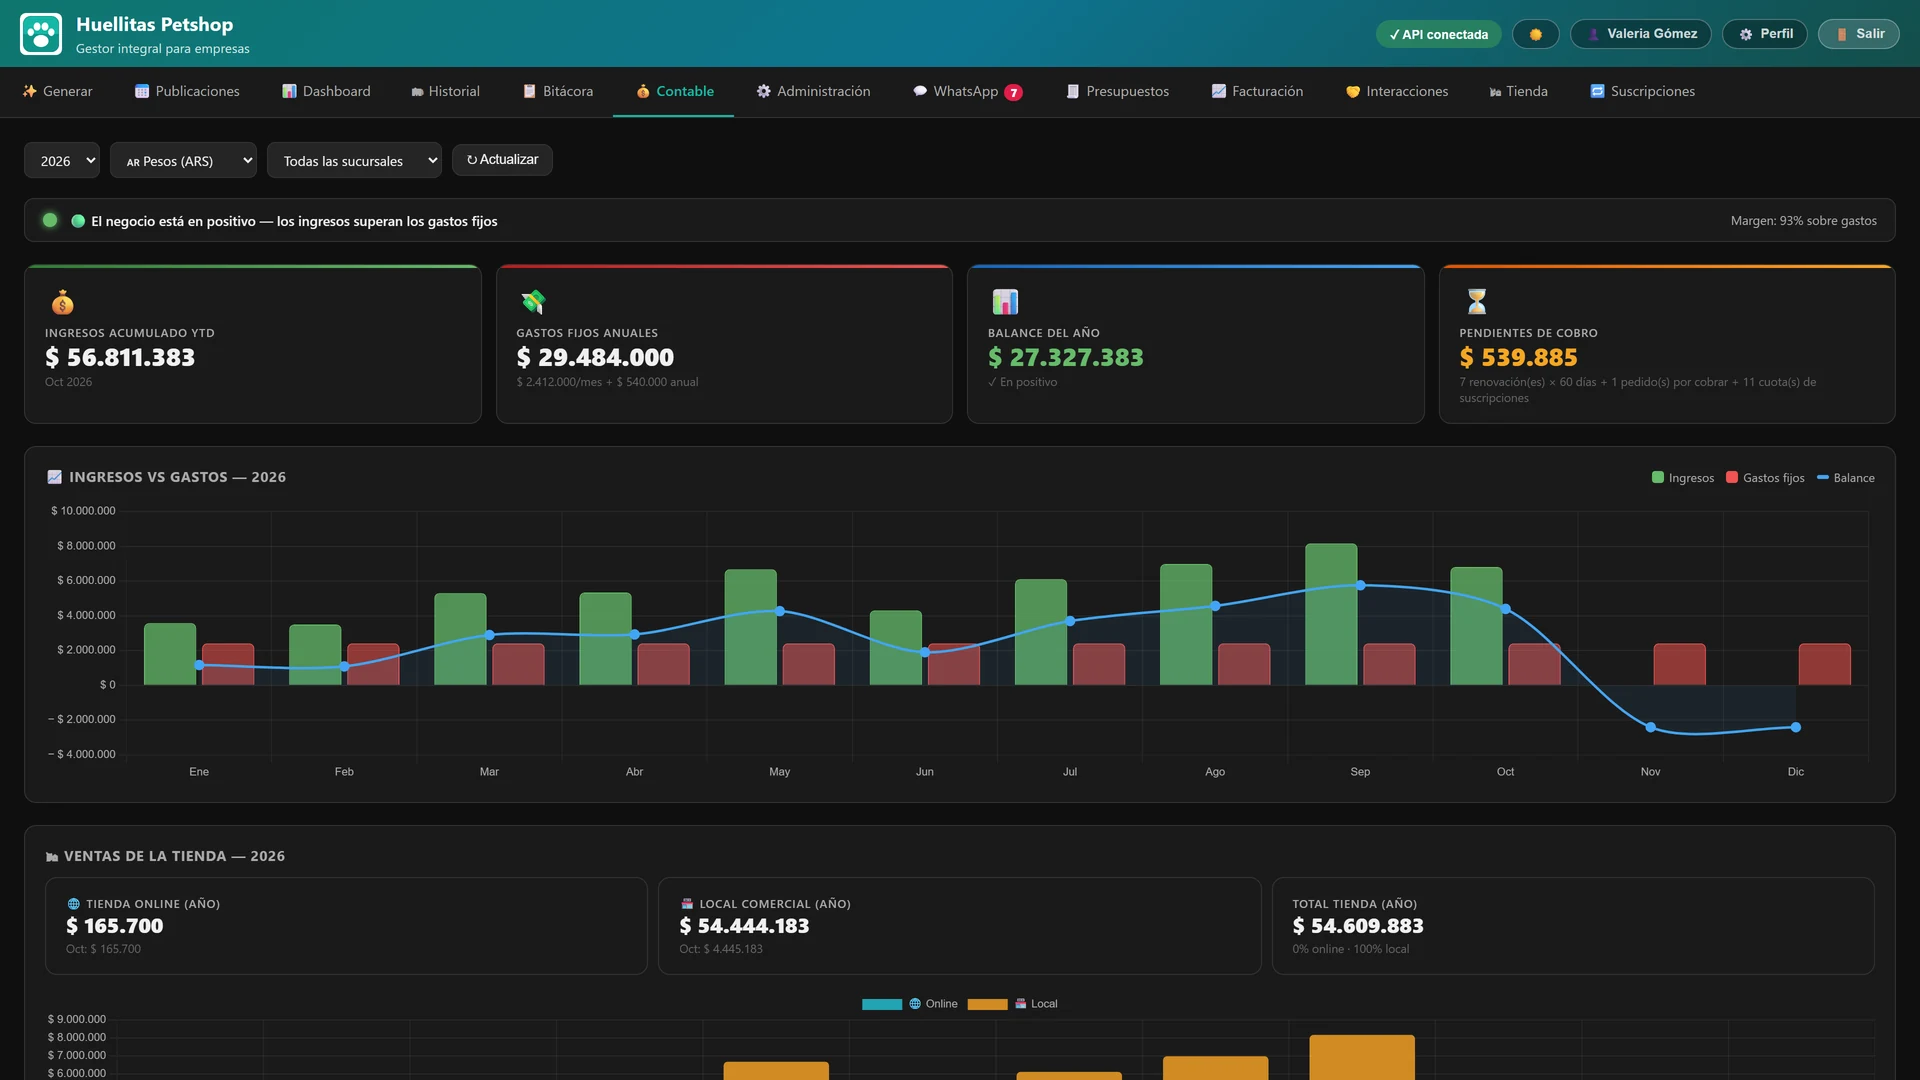Click the green status indicator dot
Screen dimensions: 1920x1080
pyautogui.click(x=50, y=220)
